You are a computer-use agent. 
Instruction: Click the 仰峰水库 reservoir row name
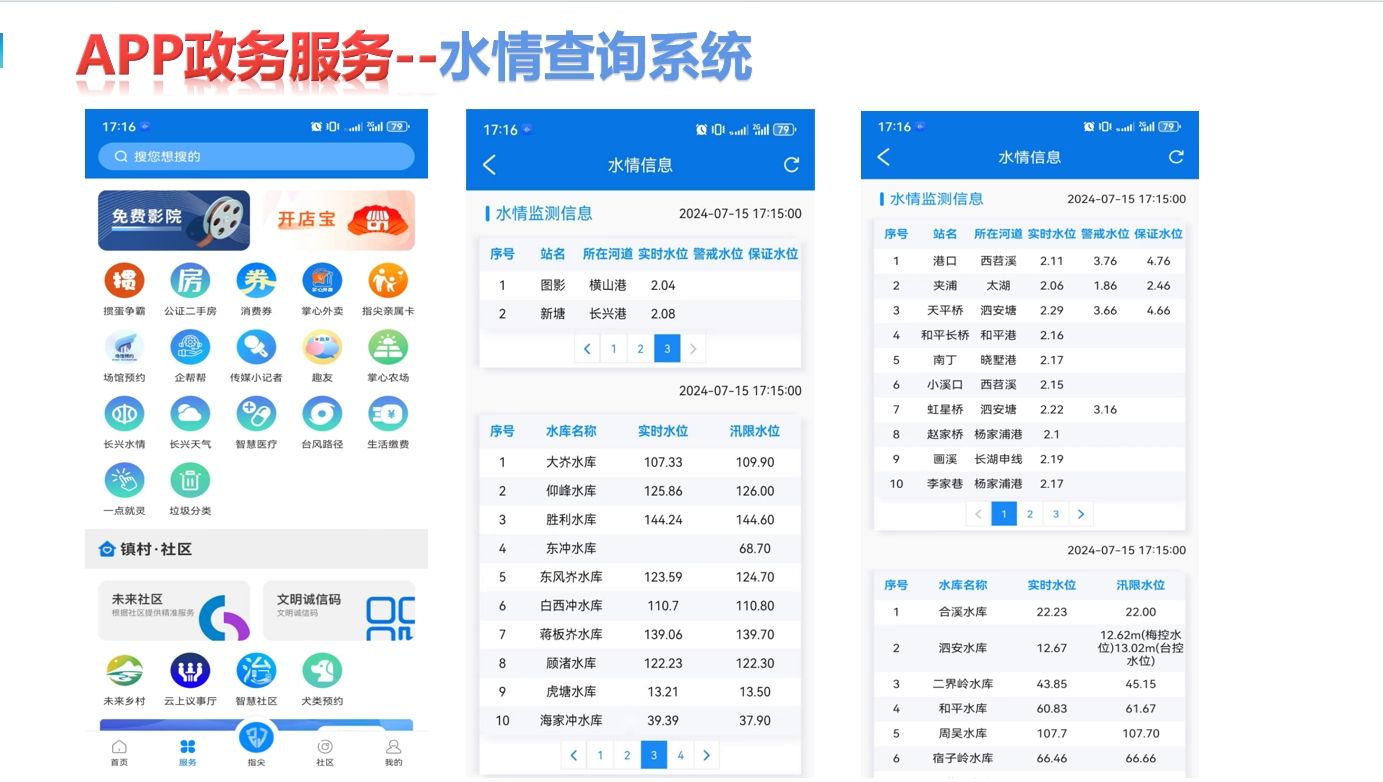coord(571,491)
